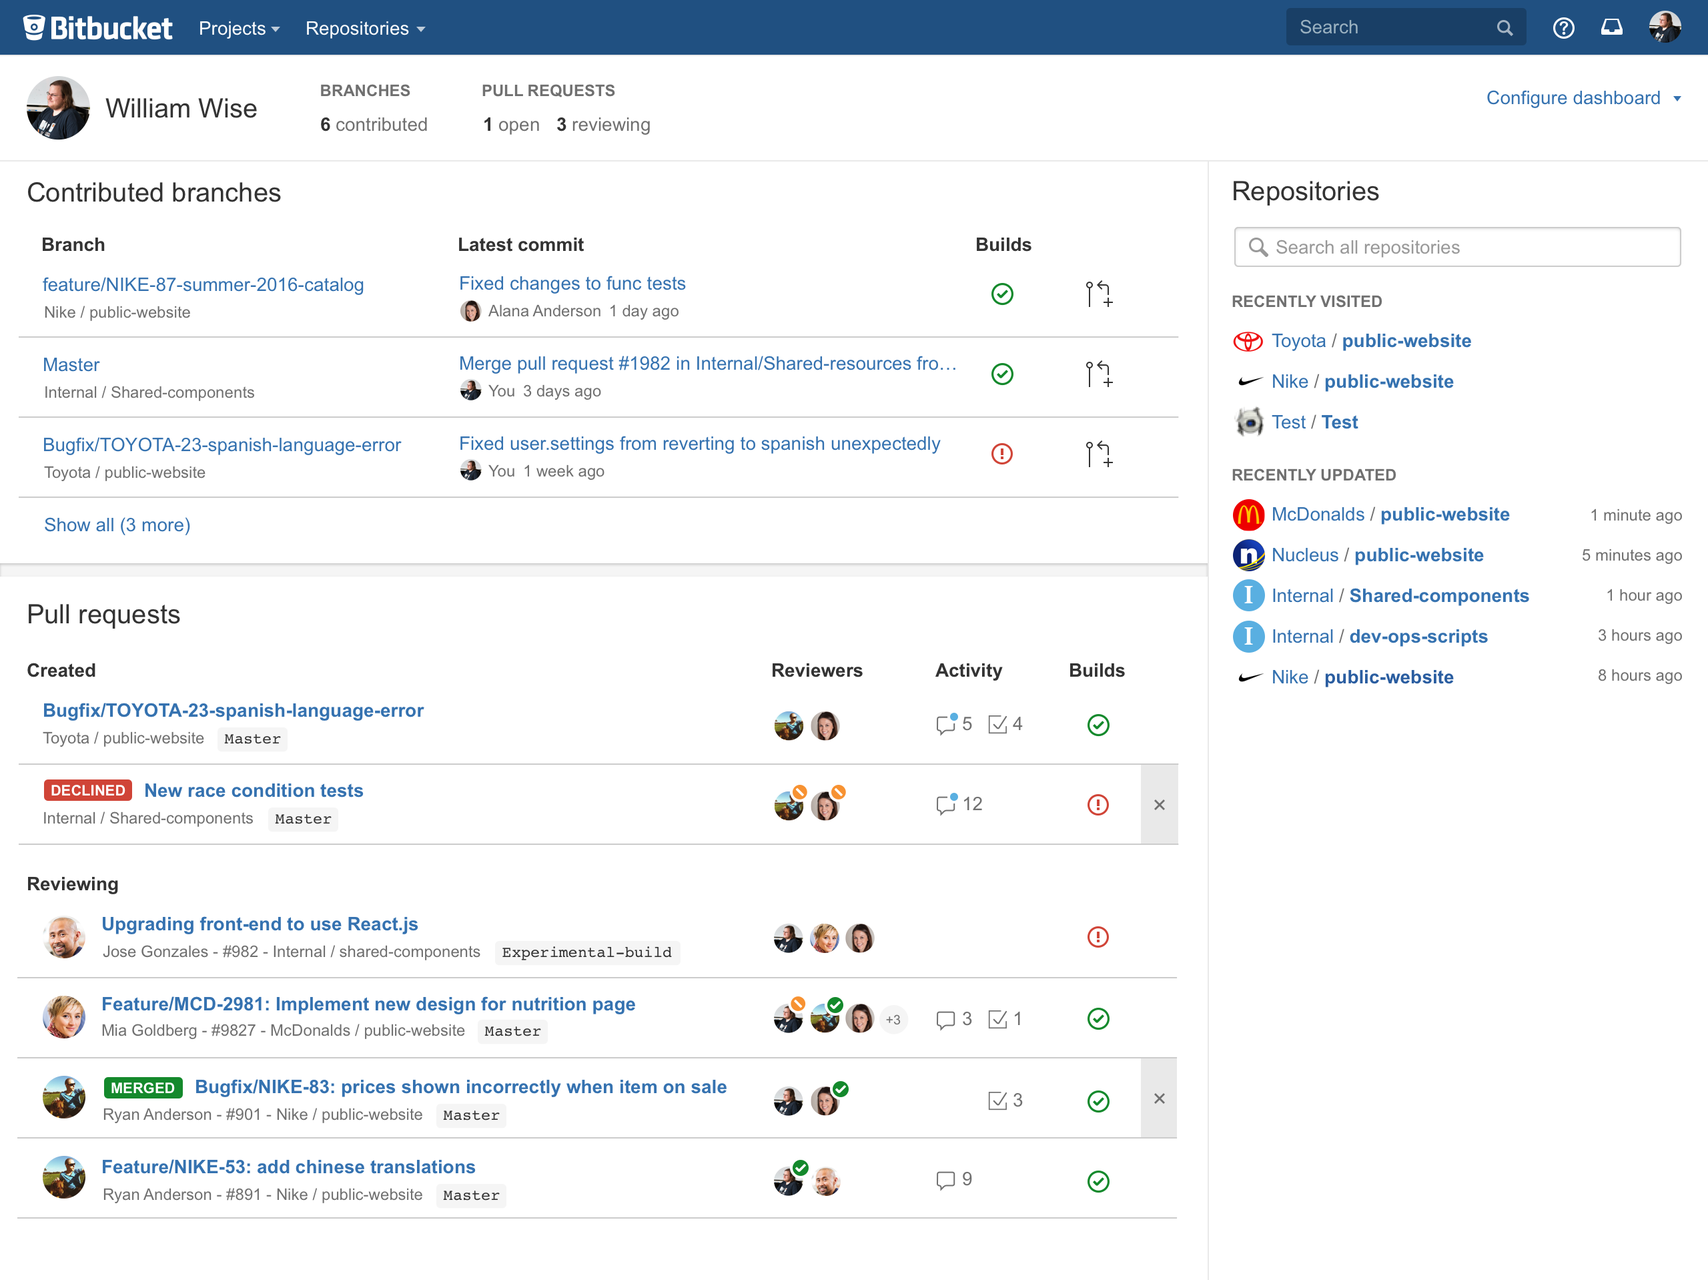Viewport: 1708px width, 1280px height.
Task: Click the Nike logo in Recently Visited
Action: point(1248,381)
